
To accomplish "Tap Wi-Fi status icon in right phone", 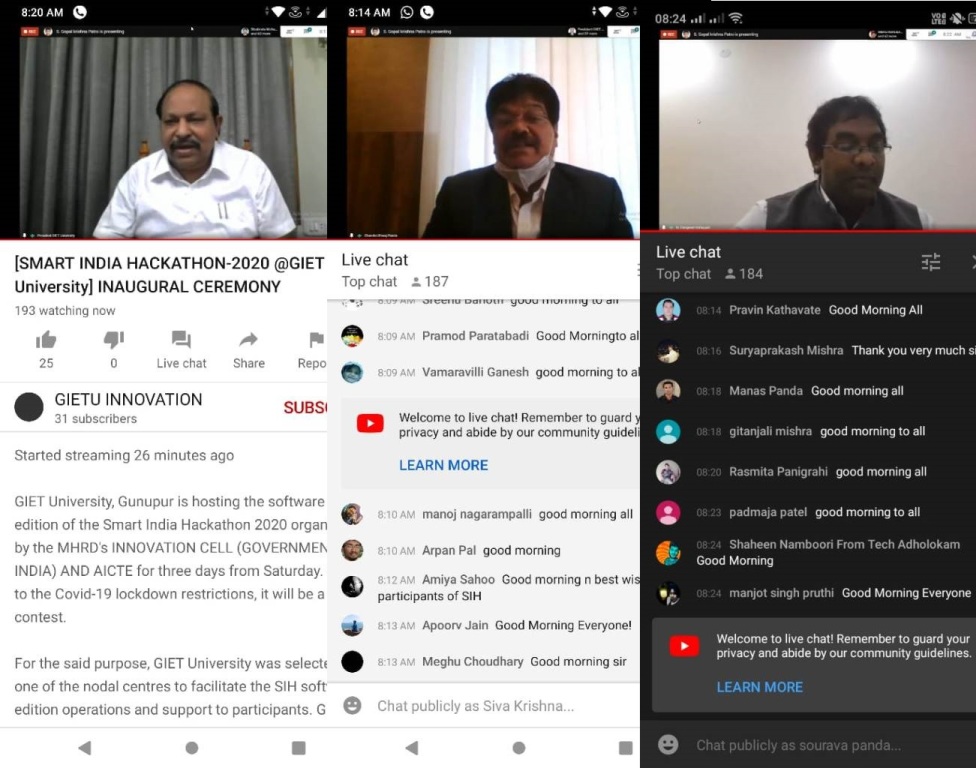I will [735, 17].
